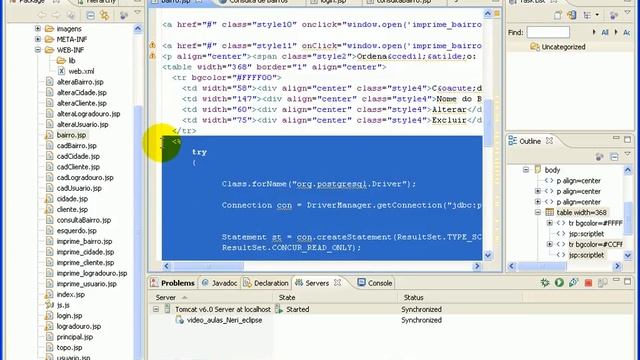Open the Outline view menu triangle

628,154
